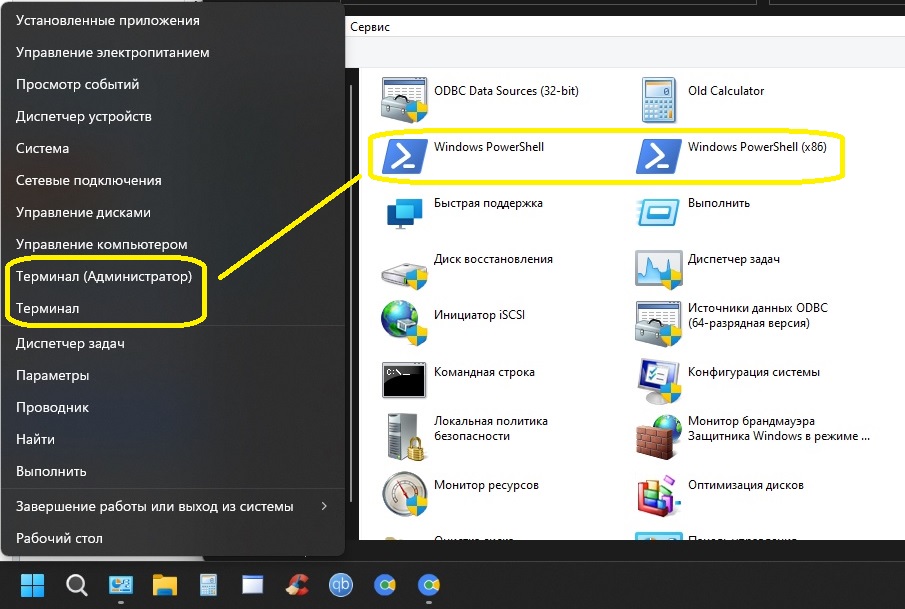Select the Инициатор iSCSI icon
This screenshot has width=905, height=609.
click(x=404, y=323)
